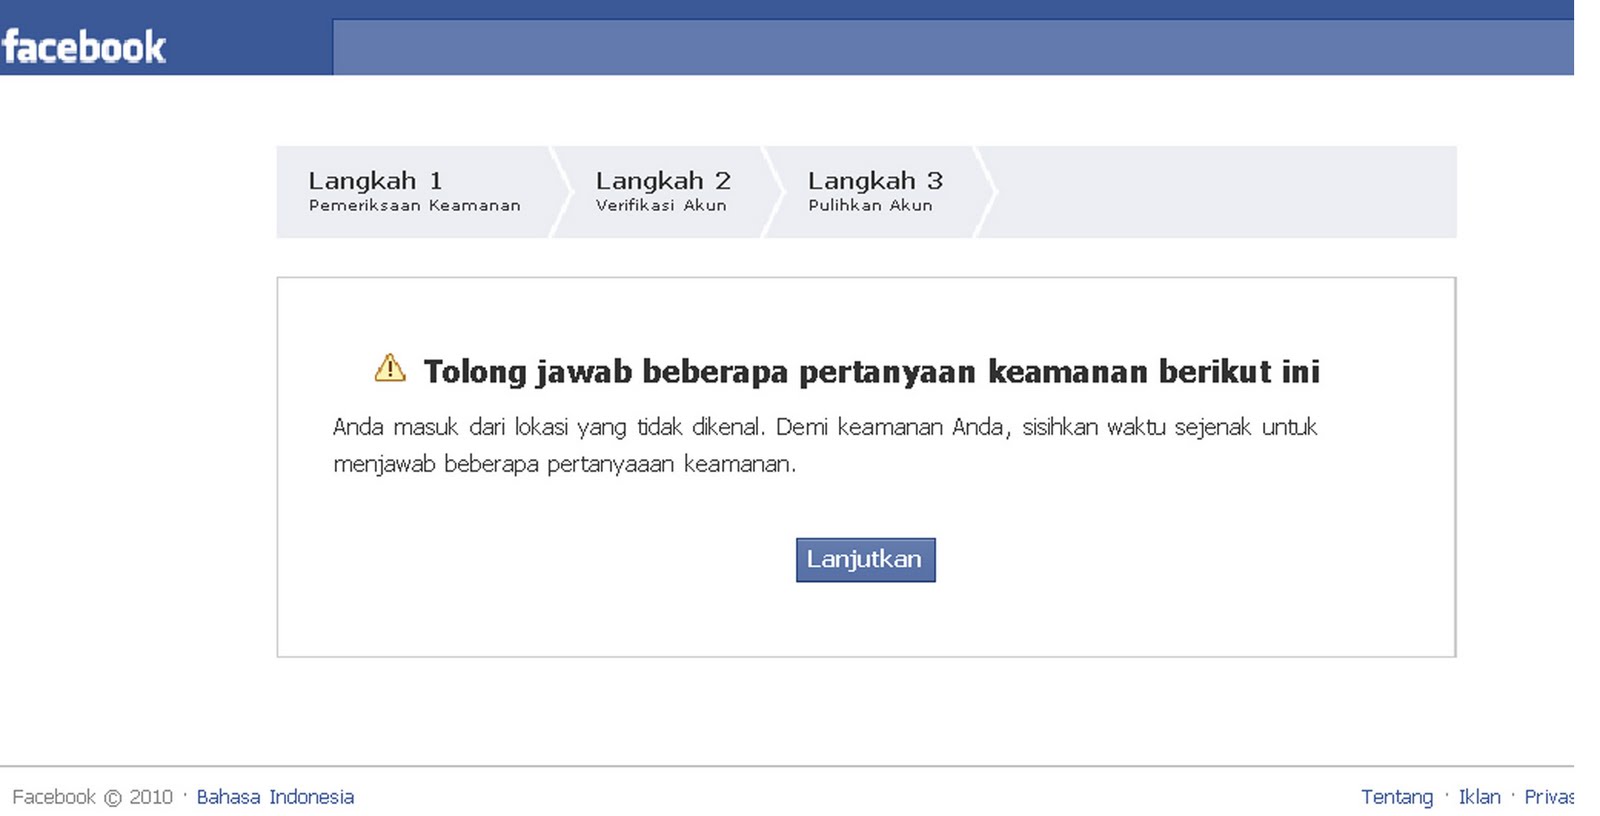Viewport: 1600px width, 816px height.
Task: Click the paragraph beginning 'Anda masuk dari lokasi'
Action: (825, 445)
